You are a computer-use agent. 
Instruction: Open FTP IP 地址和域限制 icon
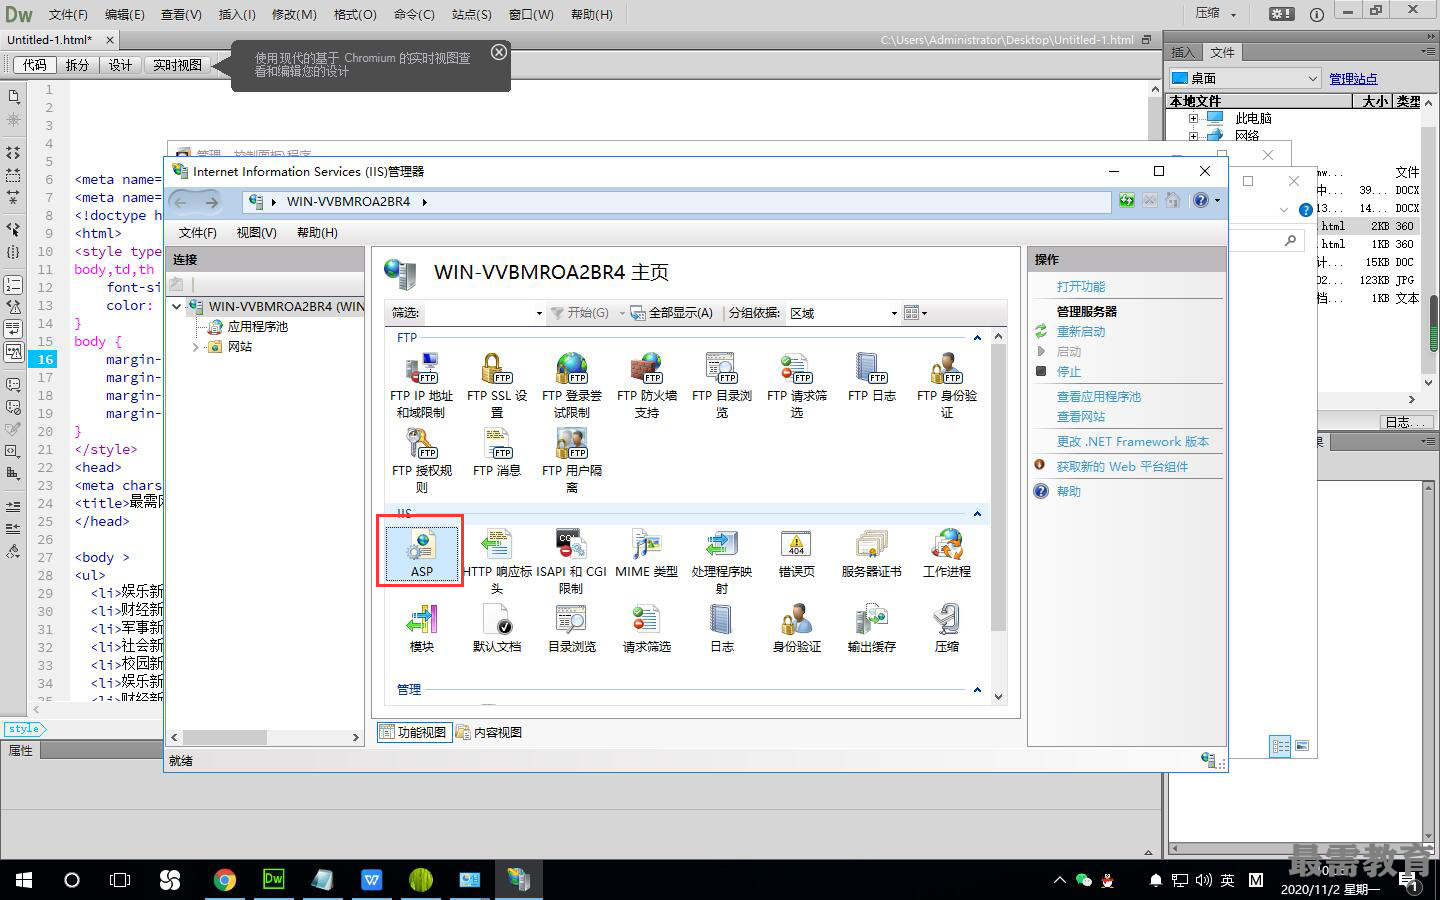[x=421, y=385]
